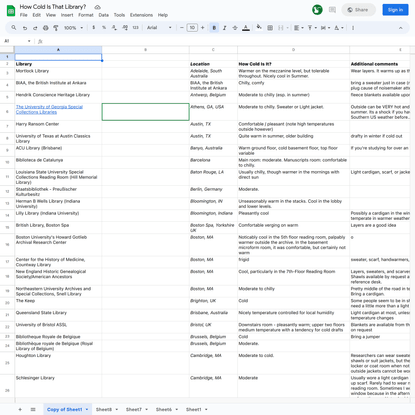
Task: Open more number formats 123
Action: tap(135, 28)
